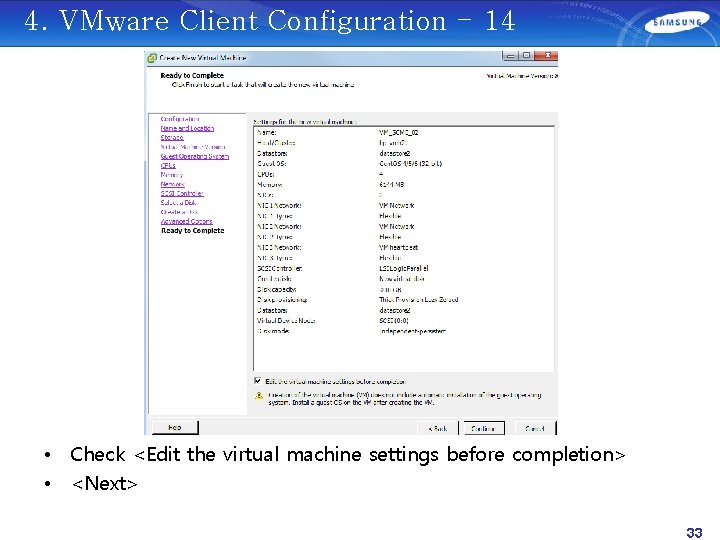
Task: Click the yellow warning icon
Action: point(259,395)
